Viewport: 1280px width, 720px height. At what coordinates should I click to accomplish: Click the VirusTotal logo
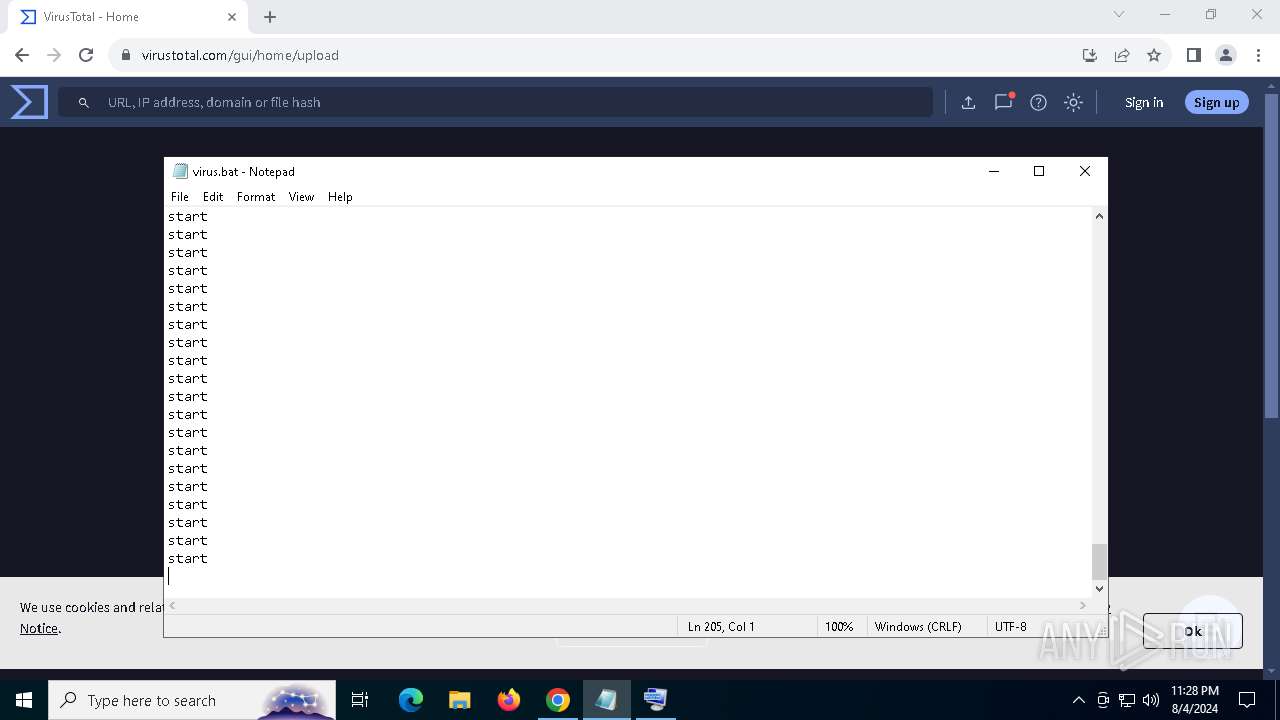[x=29, y=102]
